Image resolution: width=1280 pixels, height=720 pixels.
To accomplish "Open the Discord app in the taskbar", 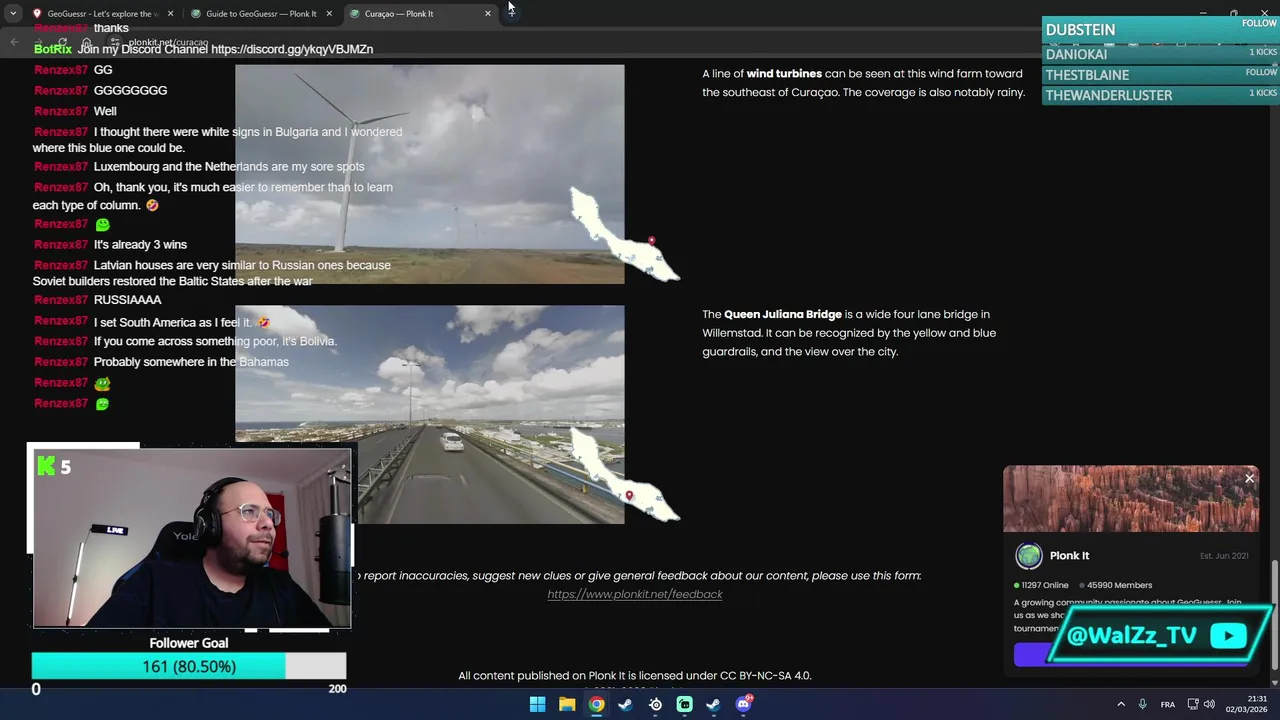I will coord(743,704).
